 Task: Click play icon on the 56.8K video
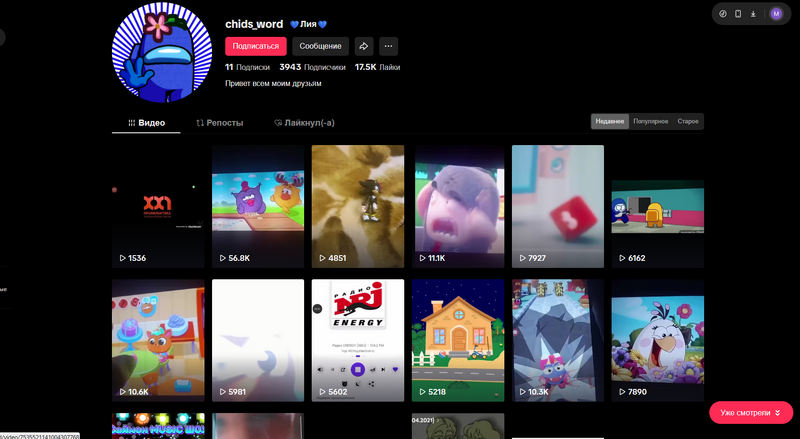coord(223,258)
